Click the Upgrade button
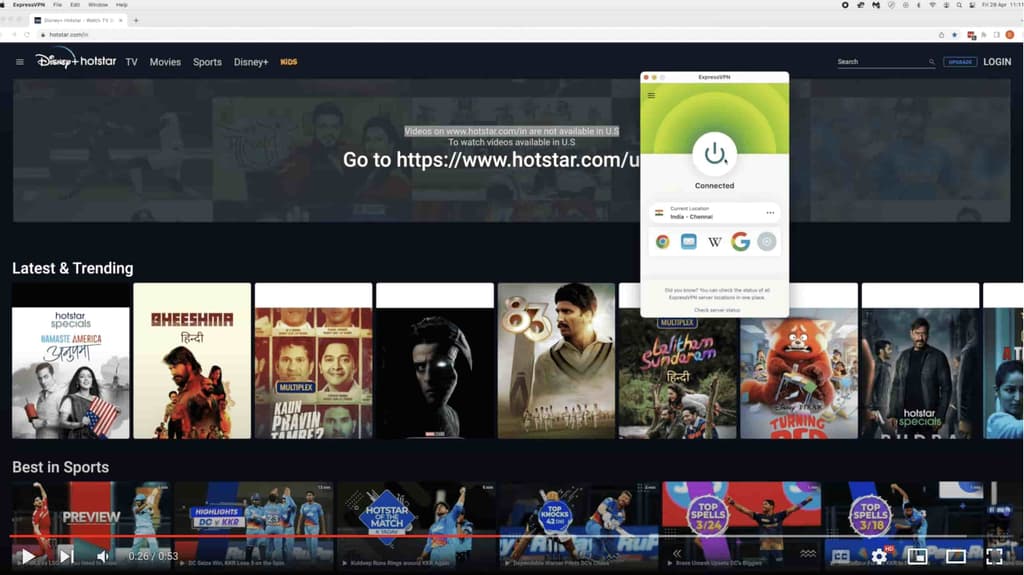Screen dimensions: 1024x575 click(x=960, y=62)
